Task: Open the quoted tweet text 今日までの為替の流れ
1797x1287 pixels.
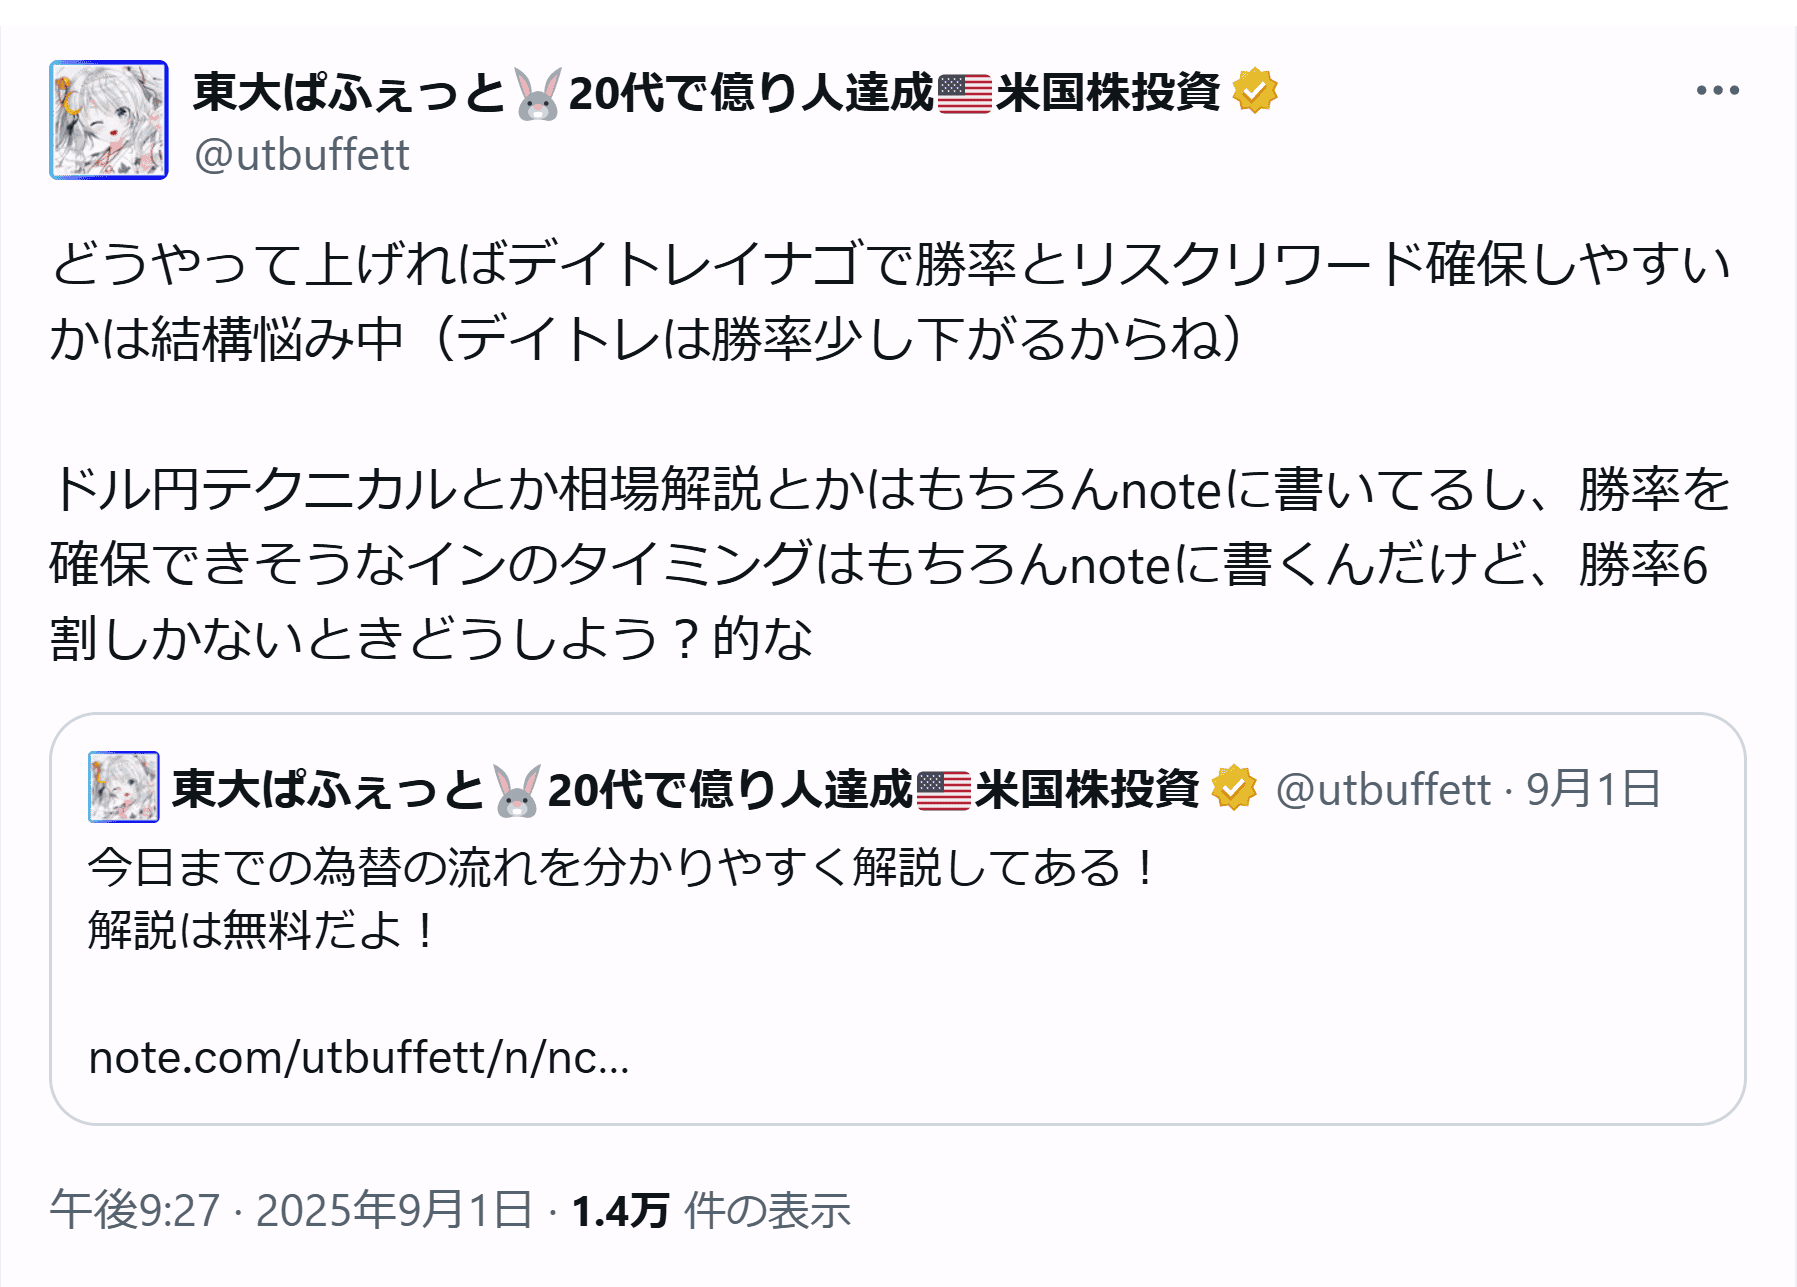Action: point(620,867)
